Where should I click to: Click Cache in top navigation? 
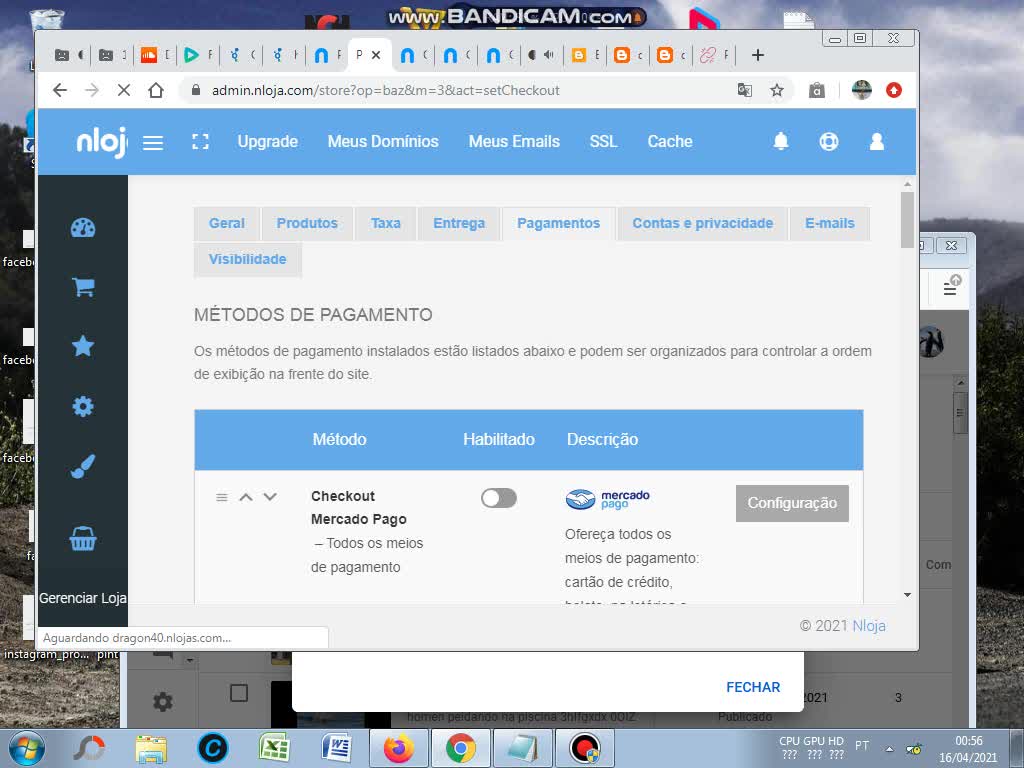[x=670, y=142]
